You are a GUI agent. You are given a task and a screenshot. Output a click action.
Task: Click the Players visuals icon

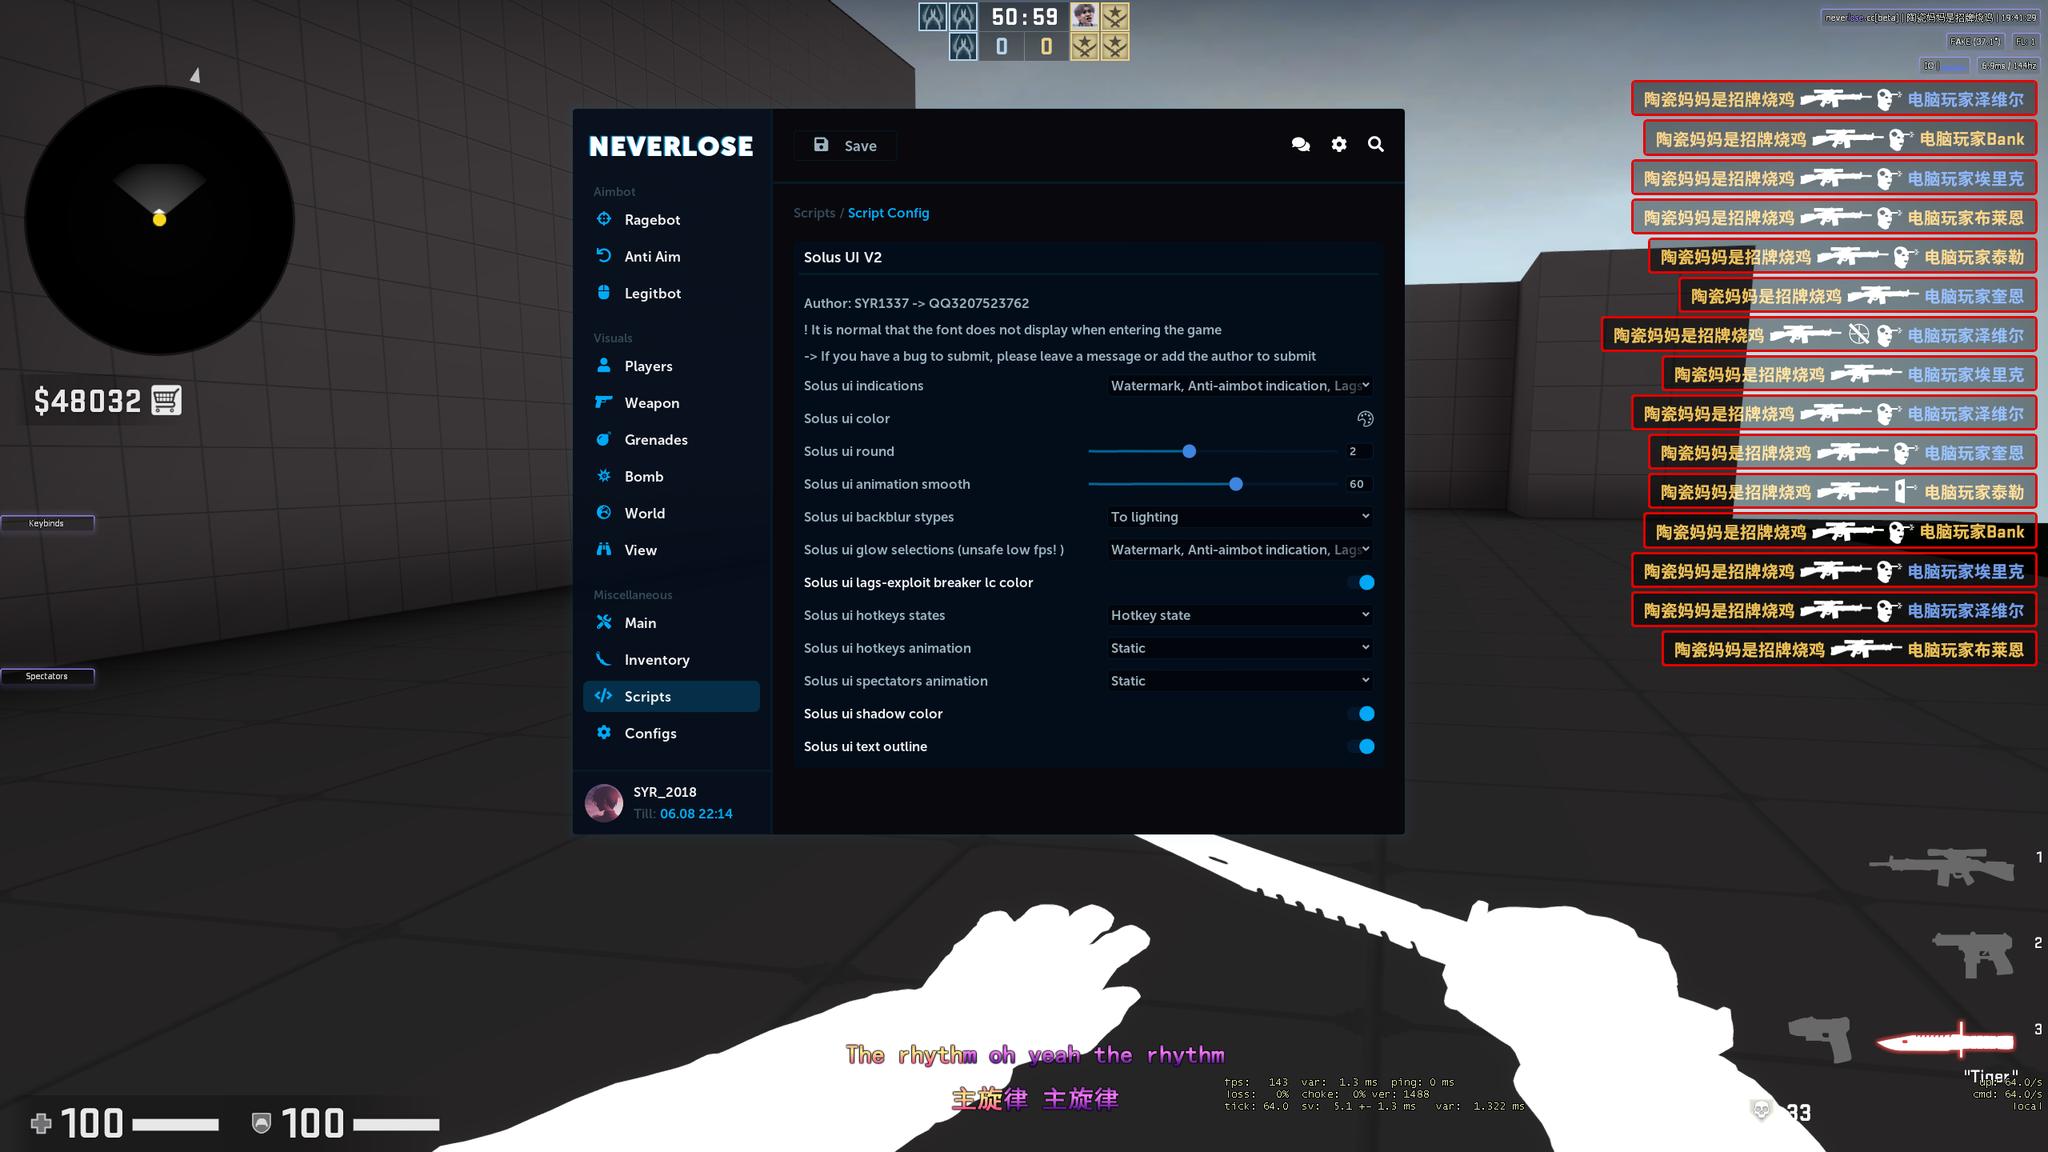[602, 366]
